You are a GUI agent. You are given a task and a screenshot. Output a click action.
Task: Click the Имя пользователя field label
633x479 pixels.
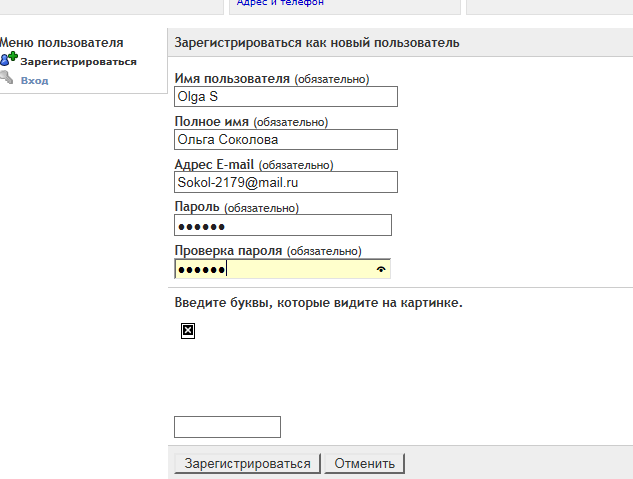(232, 78)
